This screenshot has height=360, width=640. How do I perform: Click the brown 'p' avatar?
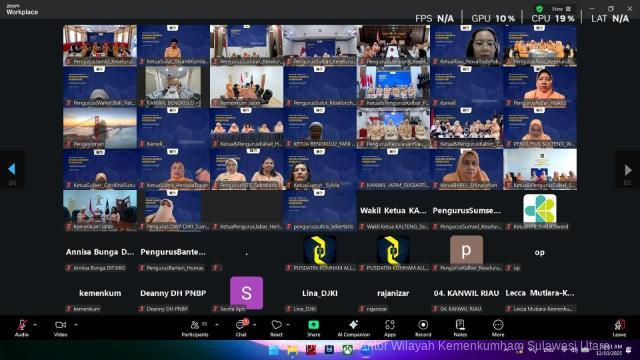pyautogui.click(x=467, y=249)
